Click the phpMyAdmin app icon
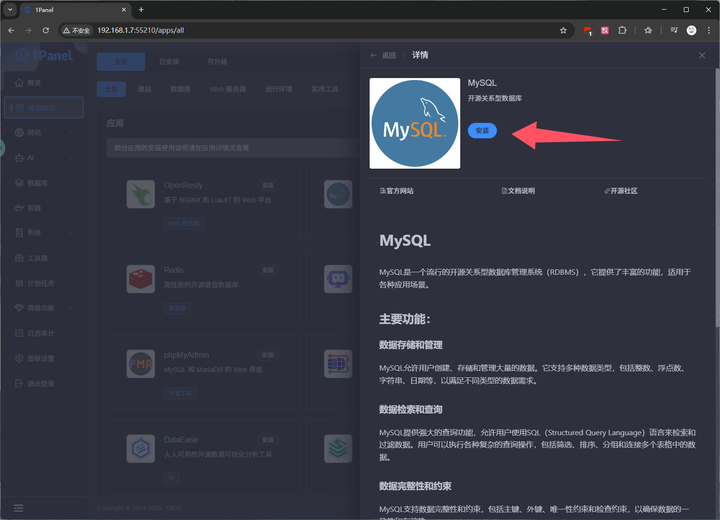 pos(141,364)
